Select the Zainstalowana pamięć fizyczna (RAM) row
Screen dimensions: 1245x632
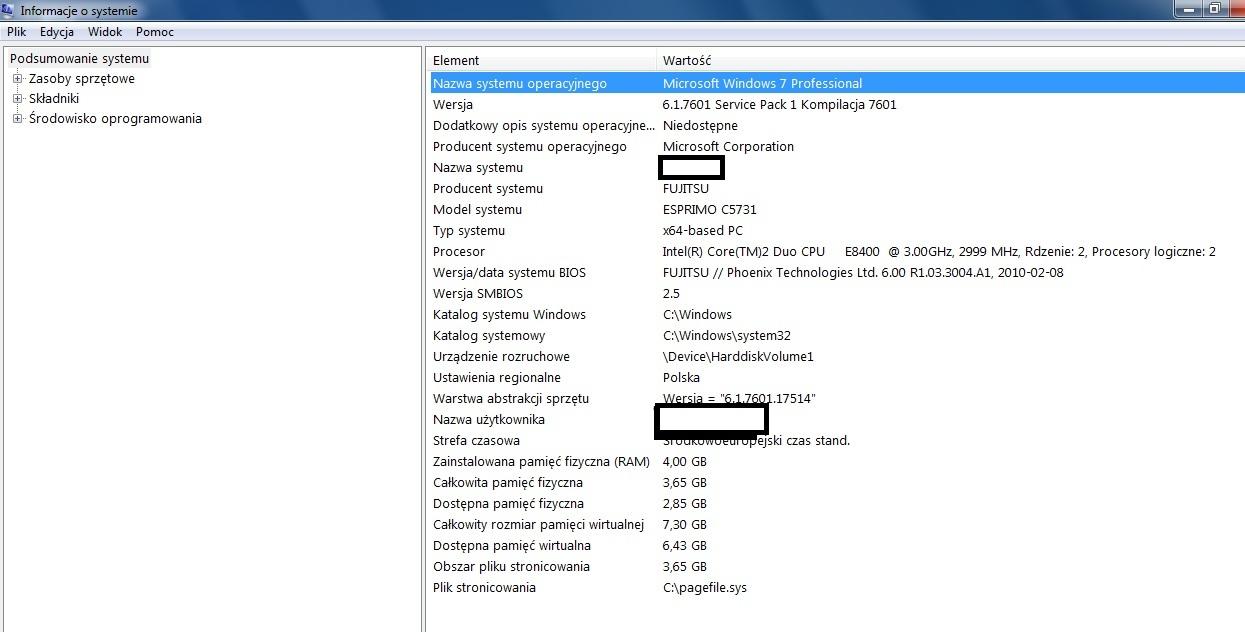pos(541,462)
